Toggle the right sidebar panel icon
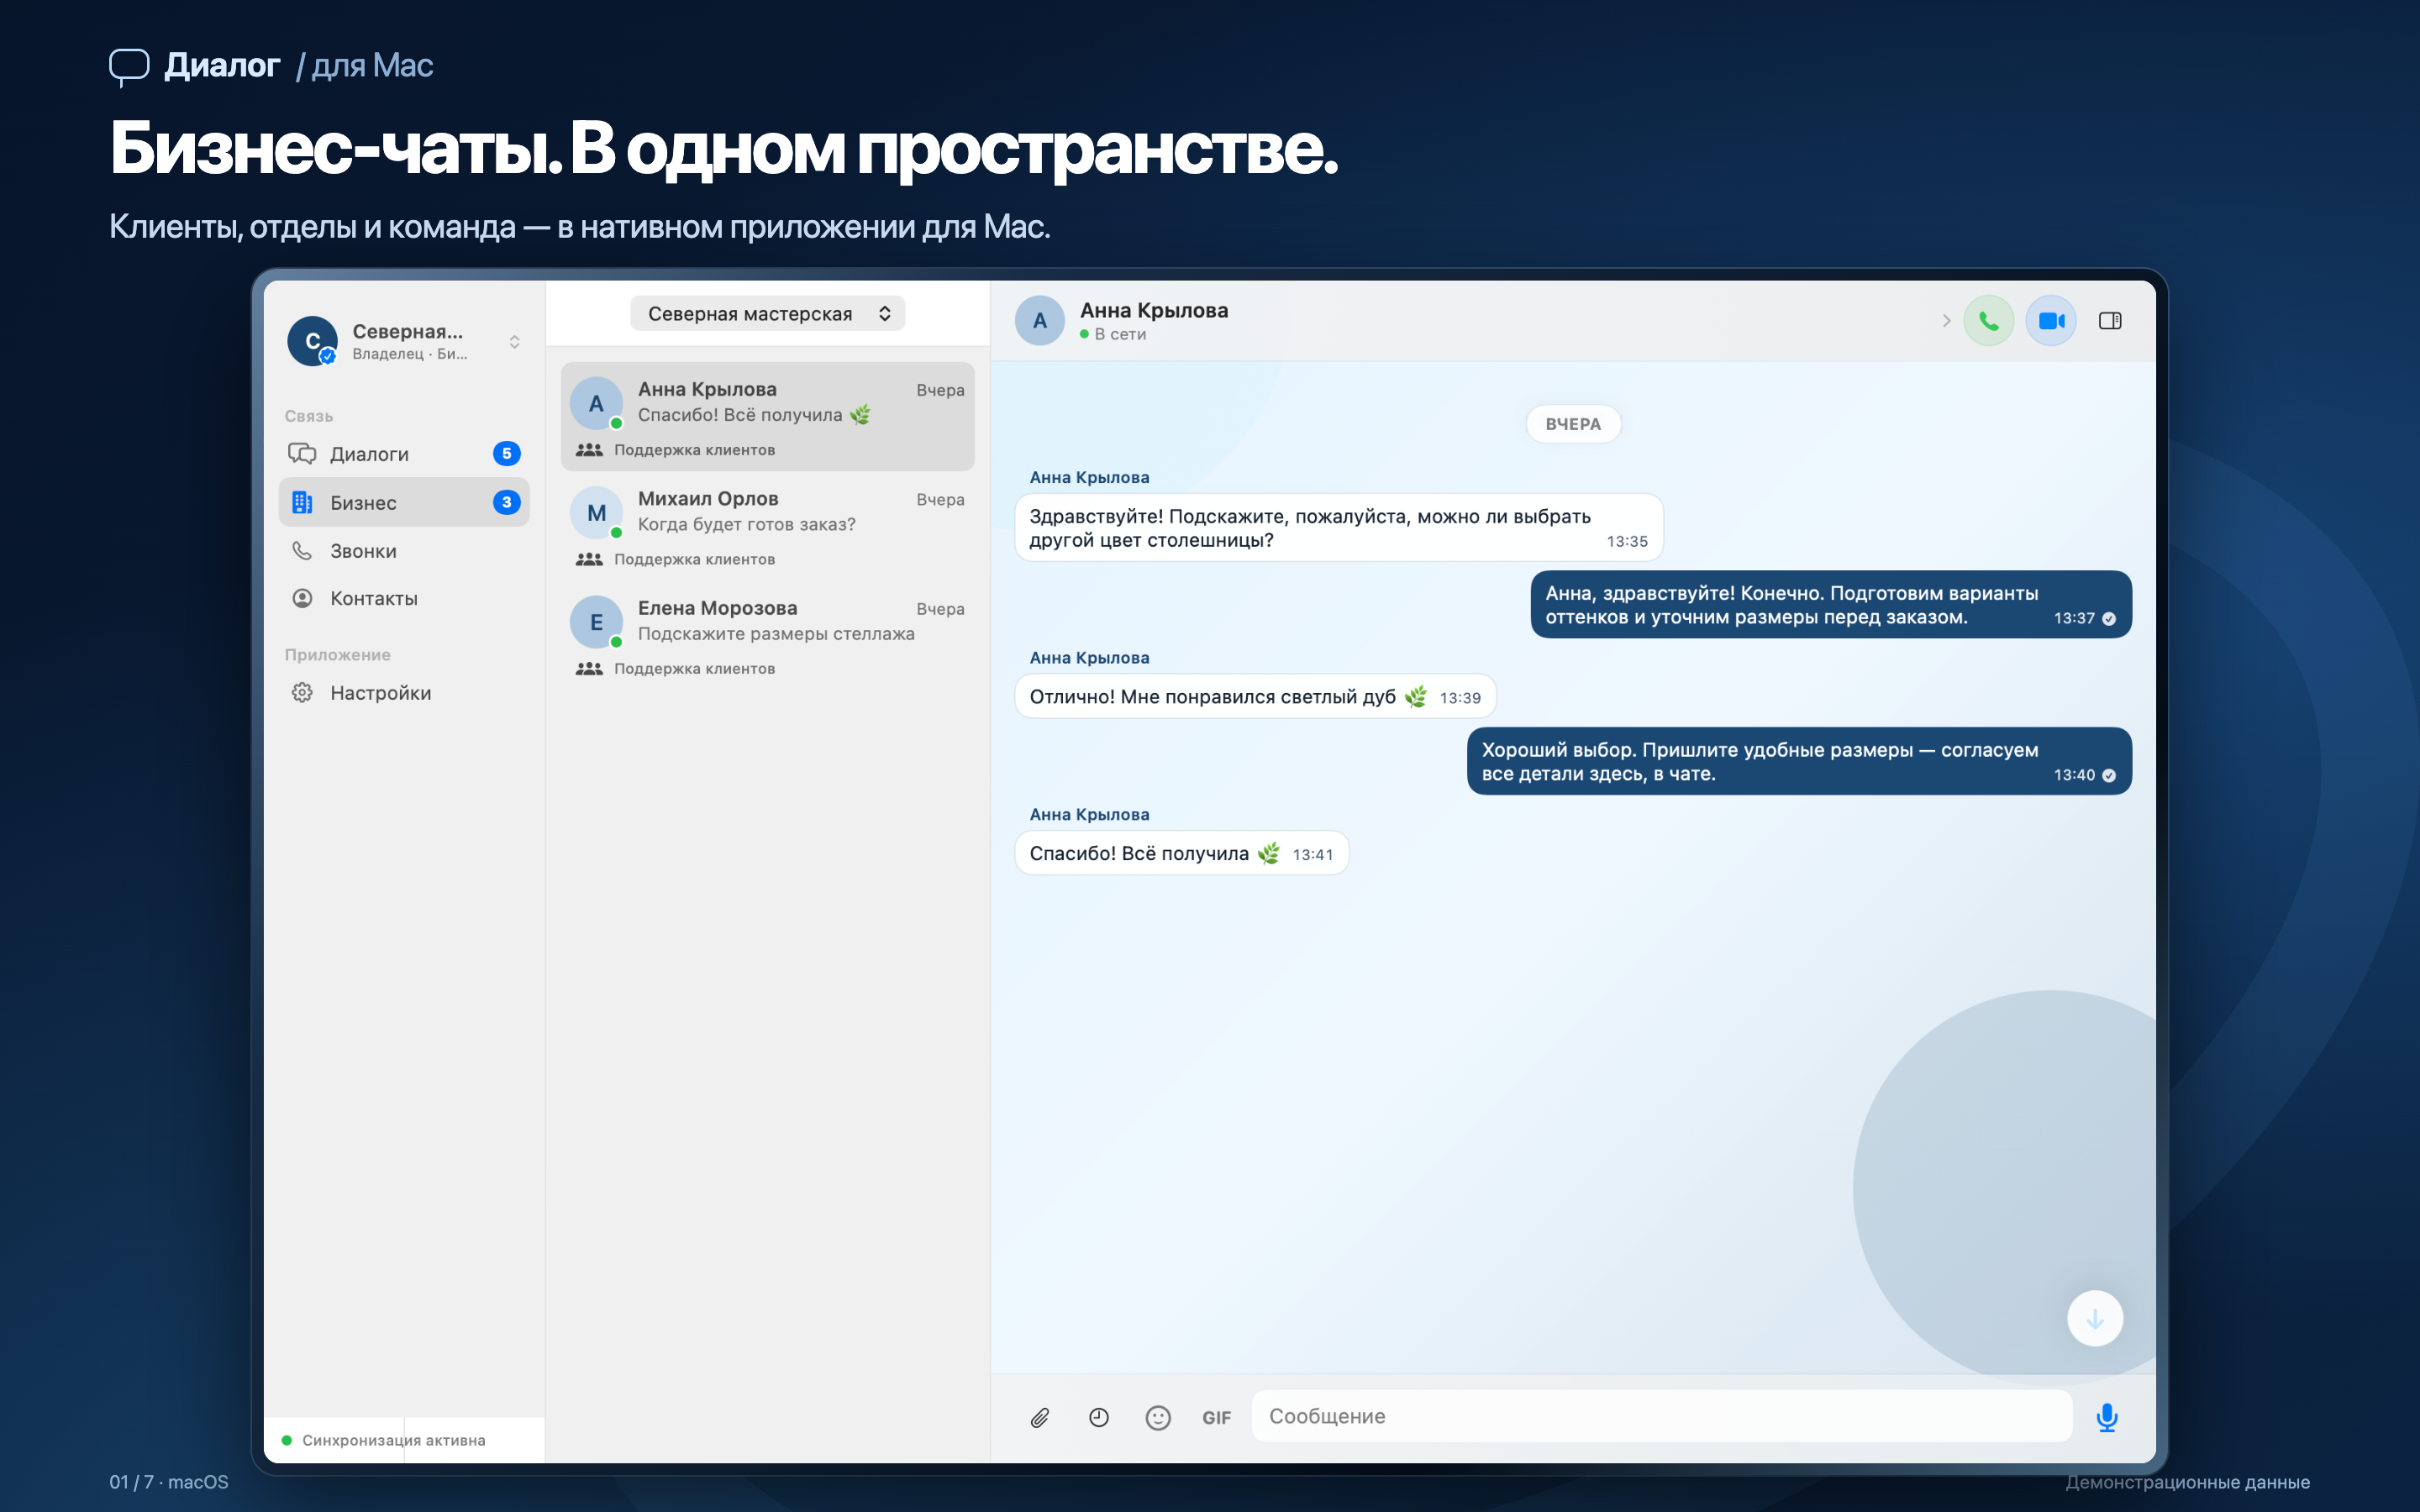 click(x=2110, y=321)
